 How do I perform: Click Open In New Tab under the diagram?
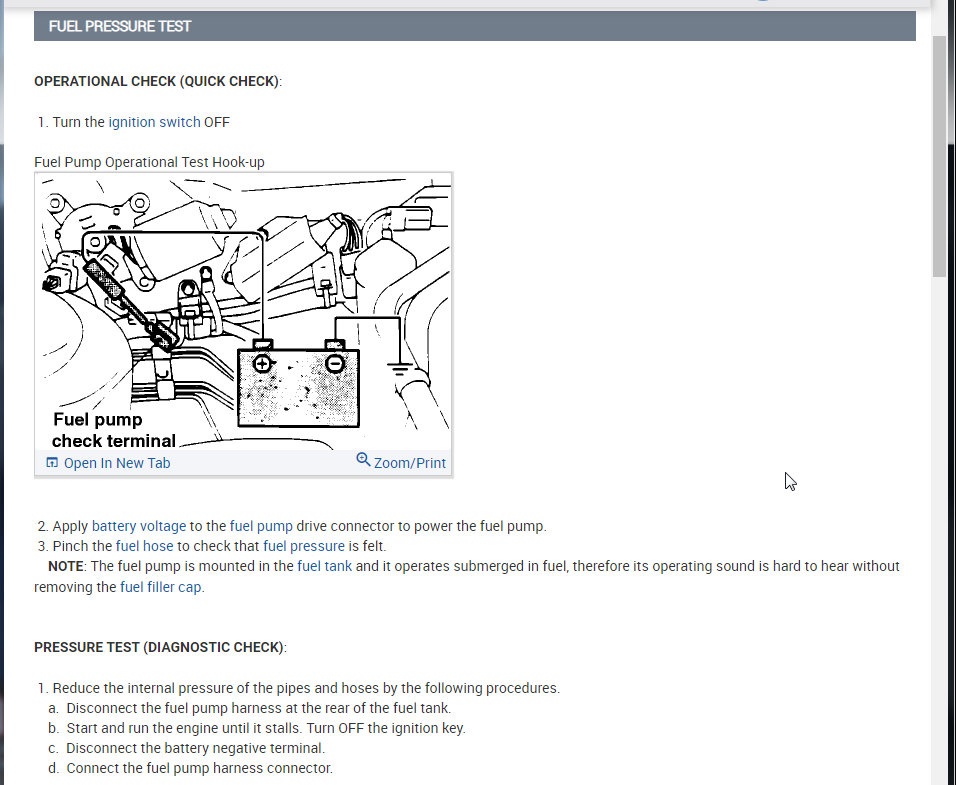click(x=117, y=463)
